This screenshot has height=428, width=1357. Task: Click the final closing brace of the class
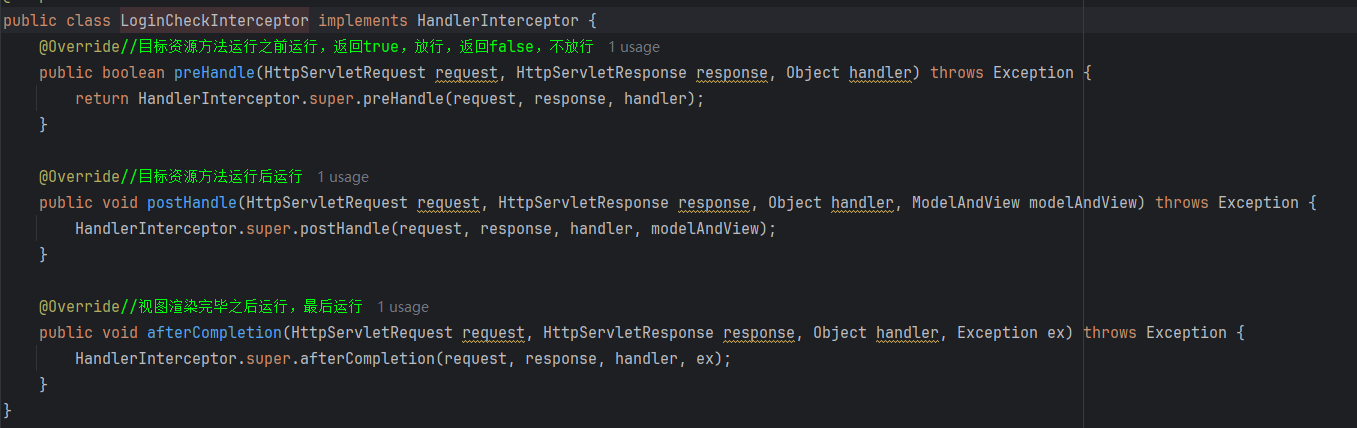tap(8, 411)
